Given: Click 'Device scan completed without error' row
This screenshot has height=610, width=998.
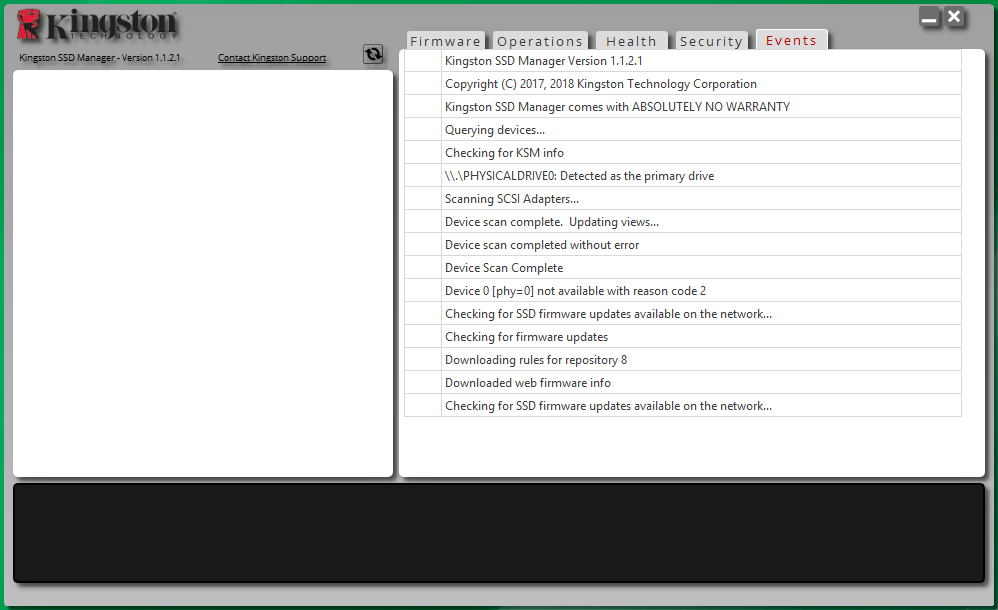Looking at the screenshot, I should point(682,244).
